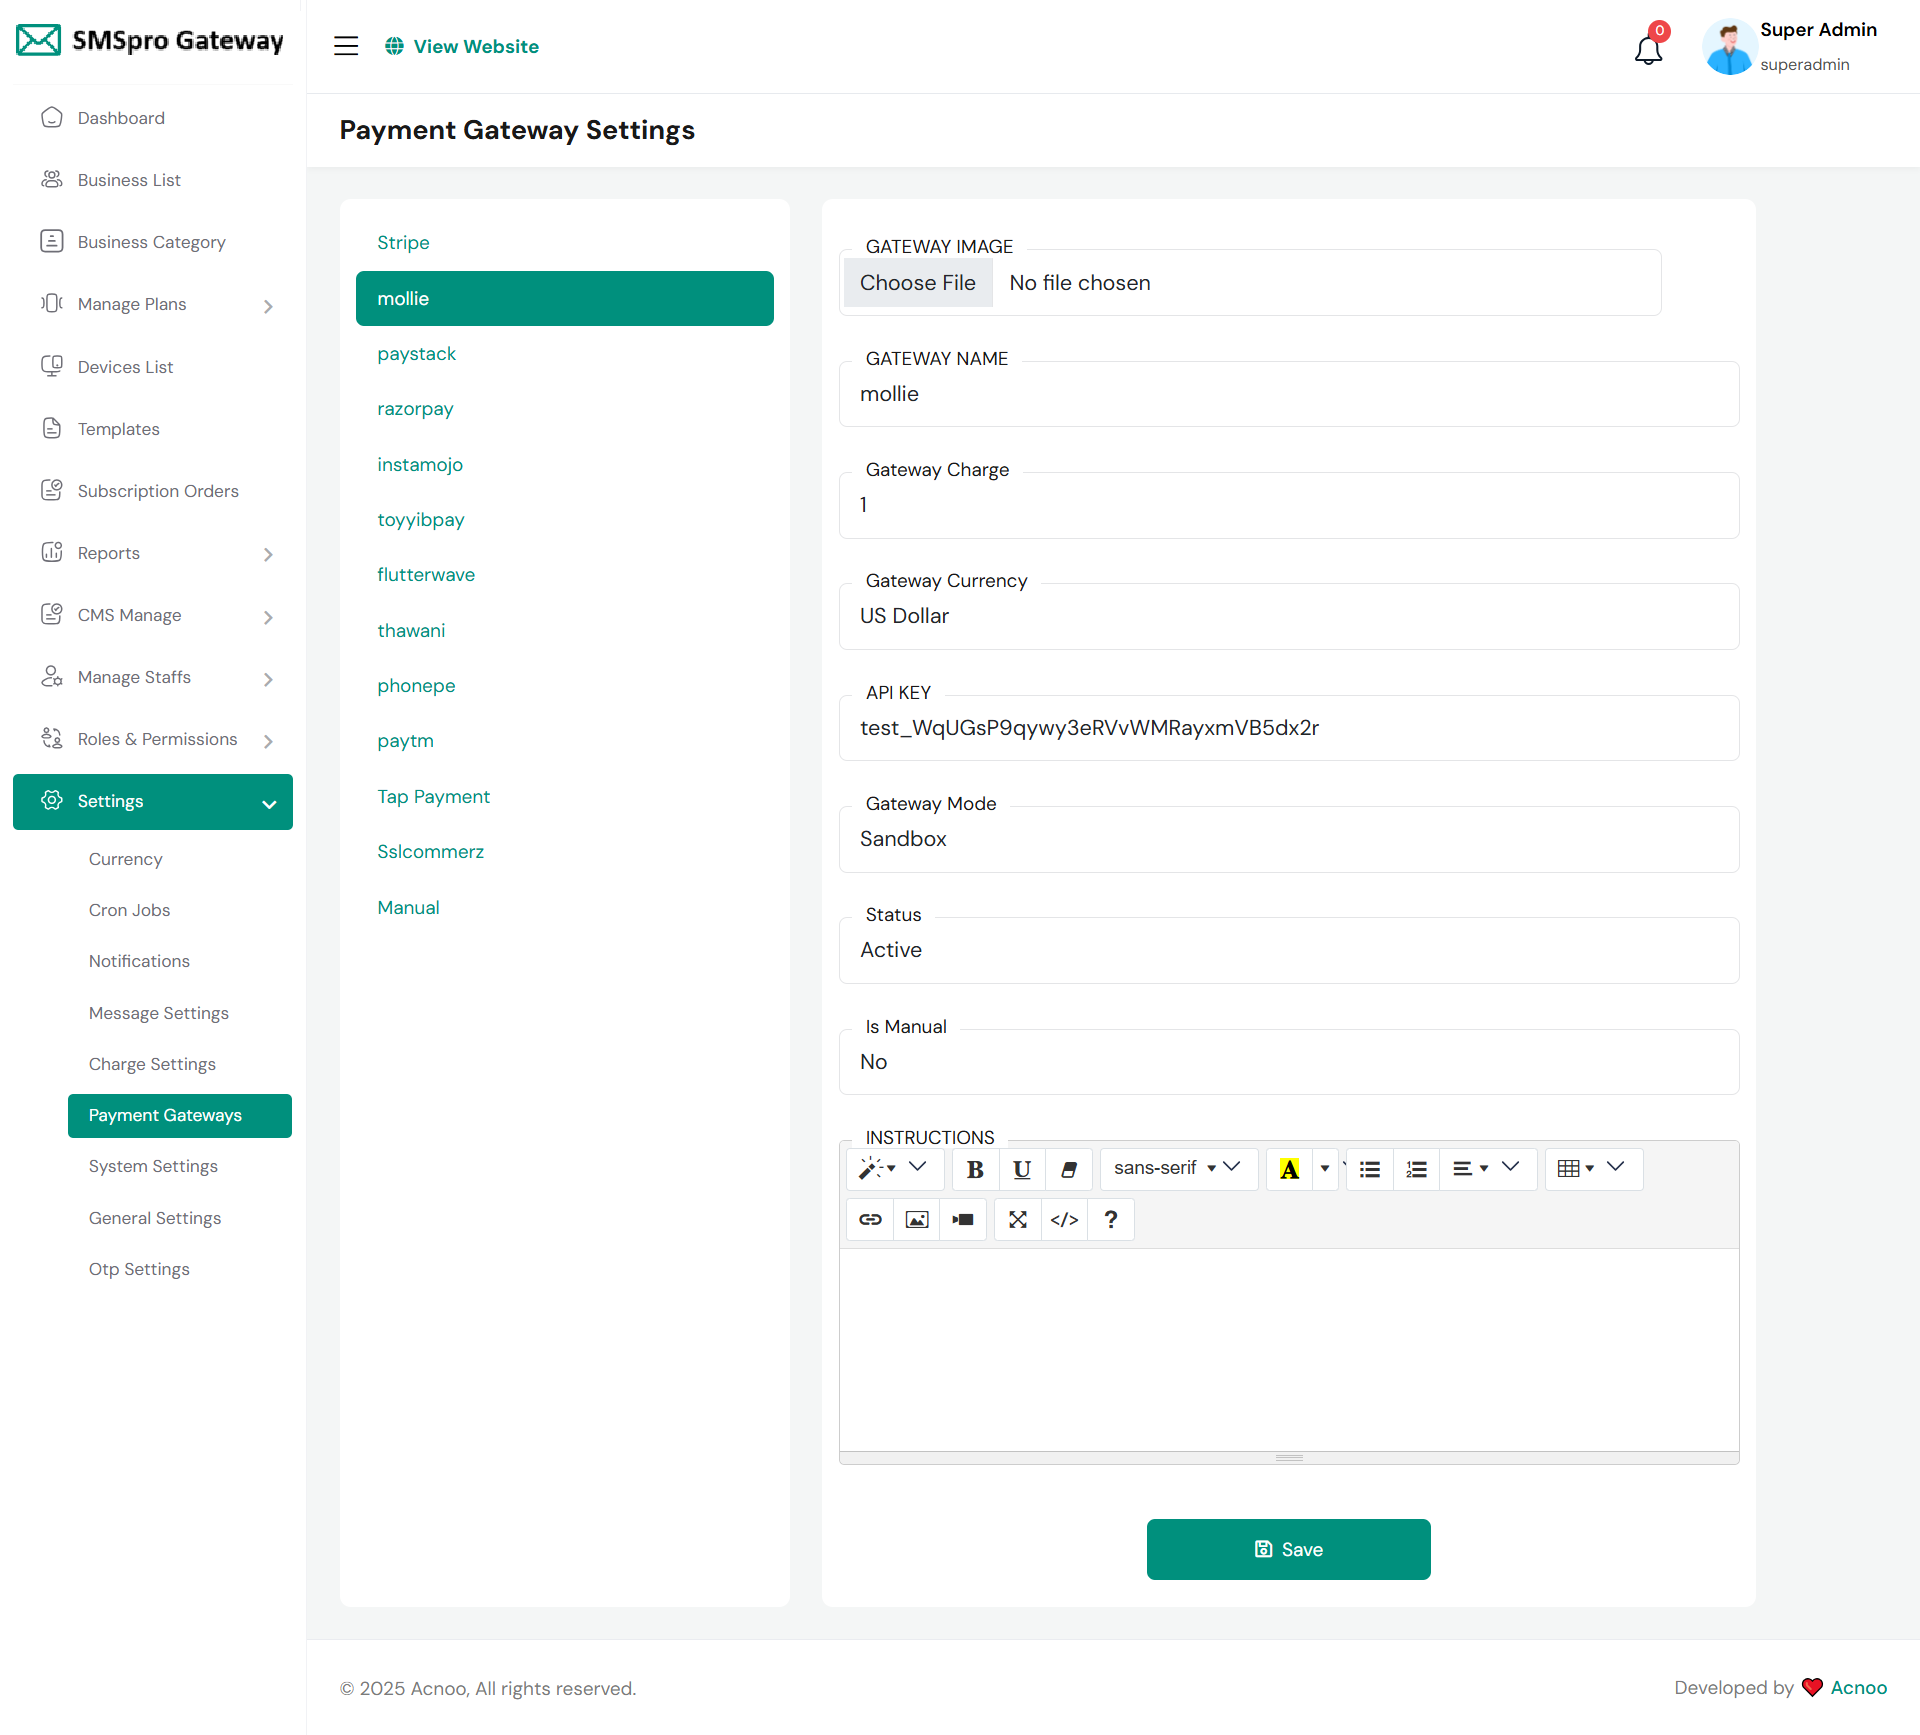Insert a video in the instructions editor
The width and height of the screenshot is (1920, 1735).
(x=963, y=1219)
